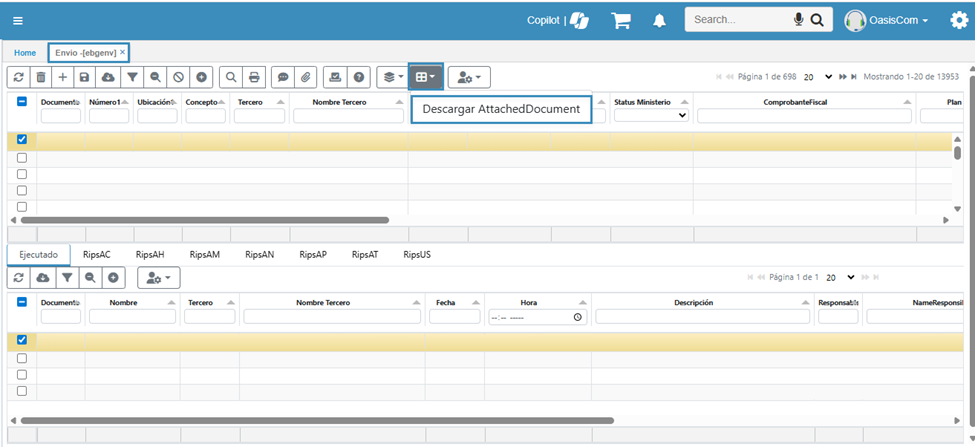Open the Home tab
975x447 pixels.
click(25, 52)
